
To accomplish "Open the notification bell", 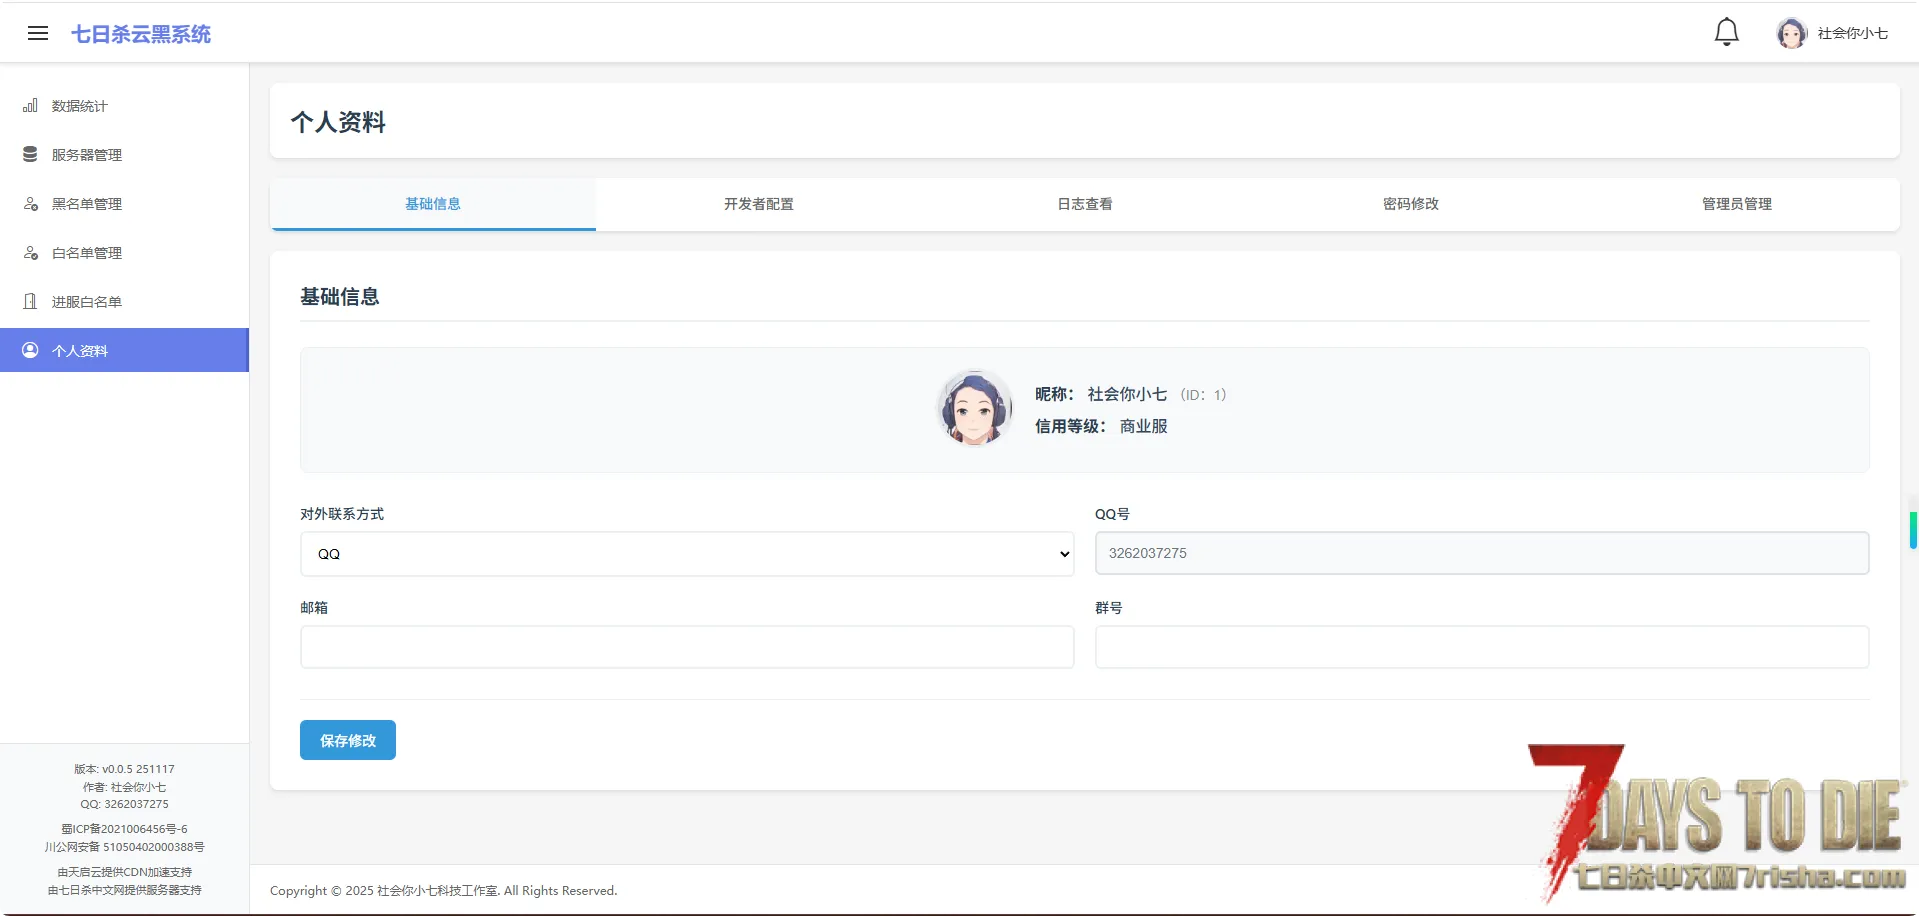I will coord(1726,33).
